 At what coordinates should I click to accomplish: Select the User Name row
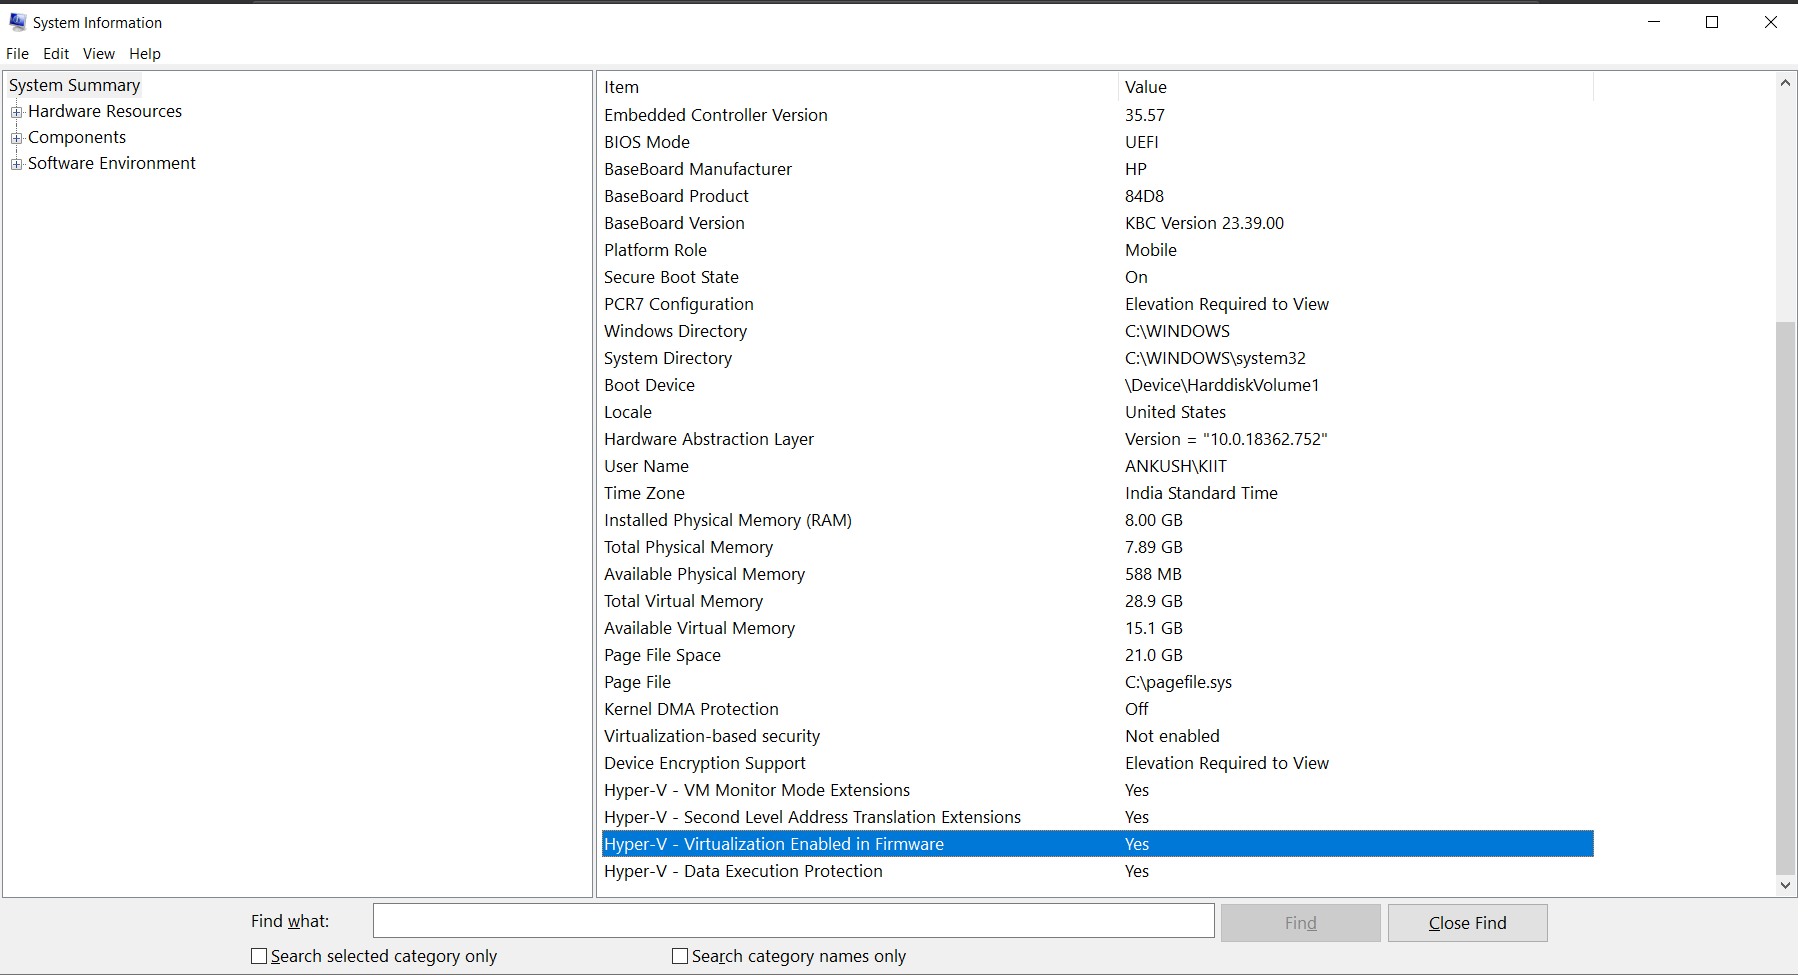click(1097, 466)
